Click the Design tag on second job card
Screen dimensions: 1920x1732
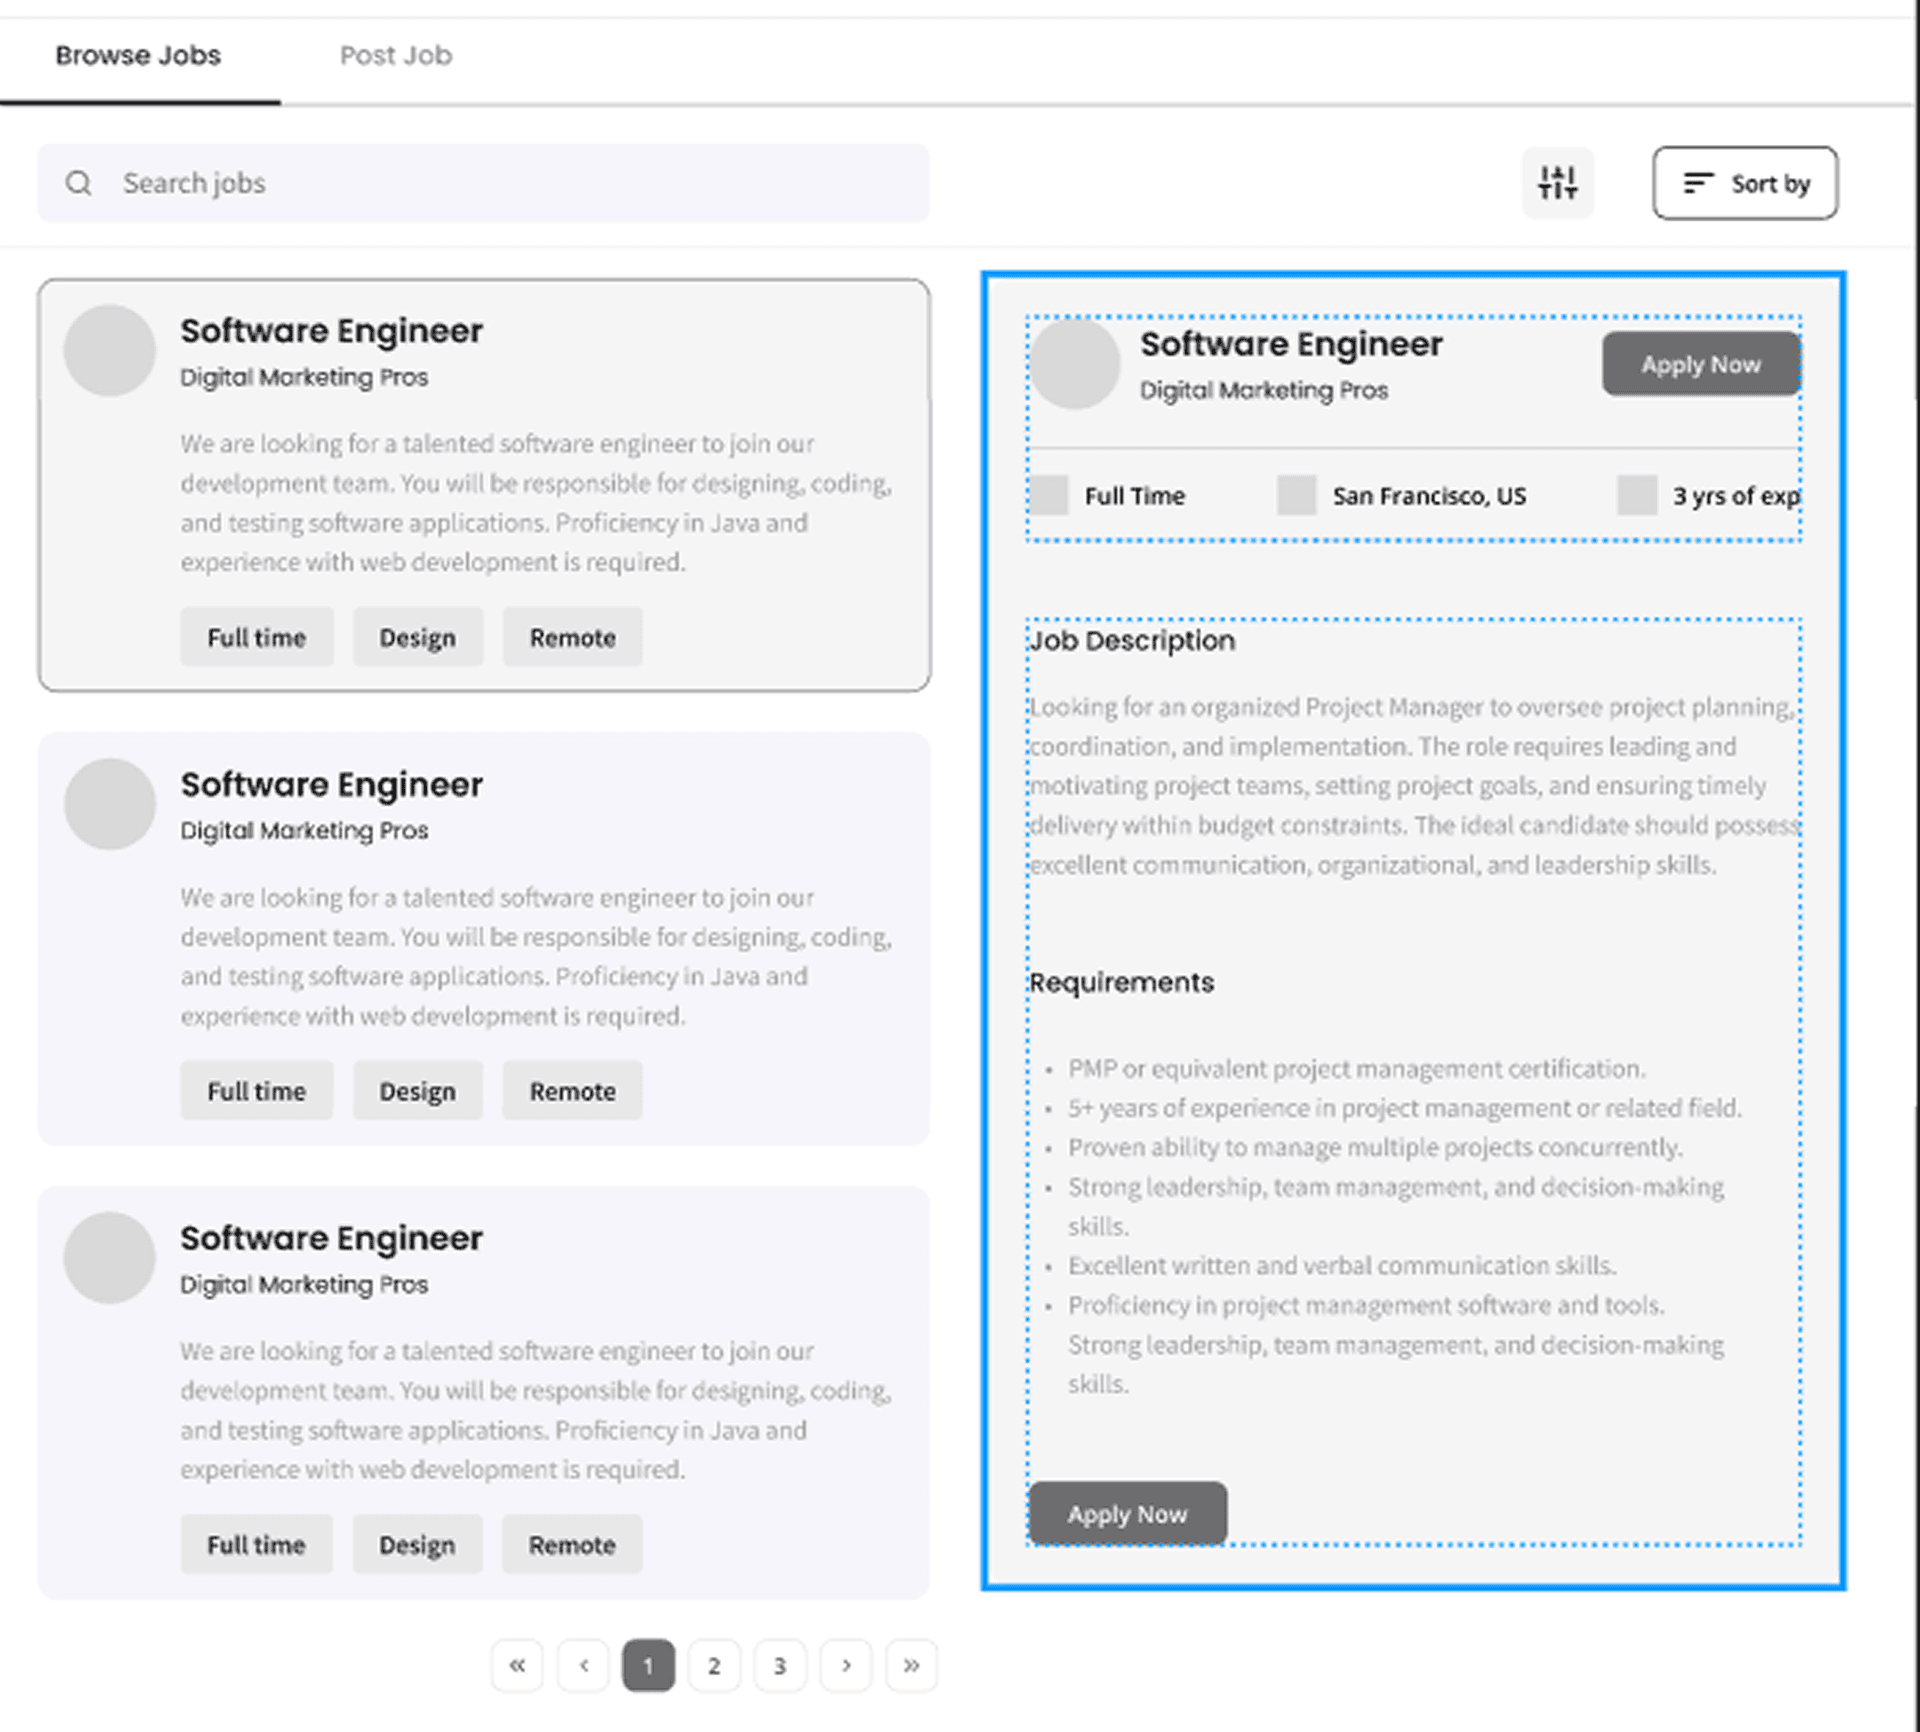click(417, 1091)
